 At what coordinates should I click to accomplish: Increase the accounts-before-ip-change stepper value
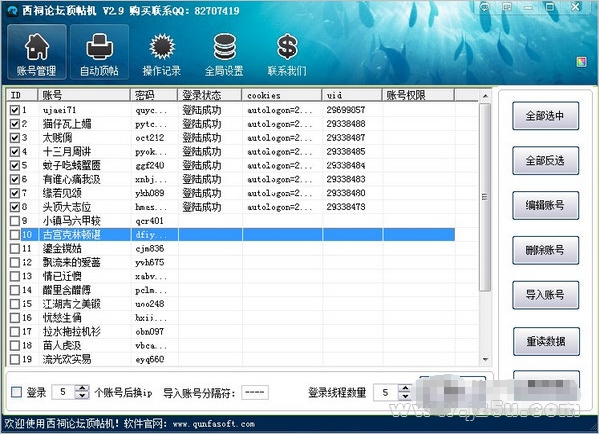[x=82, y=388]
